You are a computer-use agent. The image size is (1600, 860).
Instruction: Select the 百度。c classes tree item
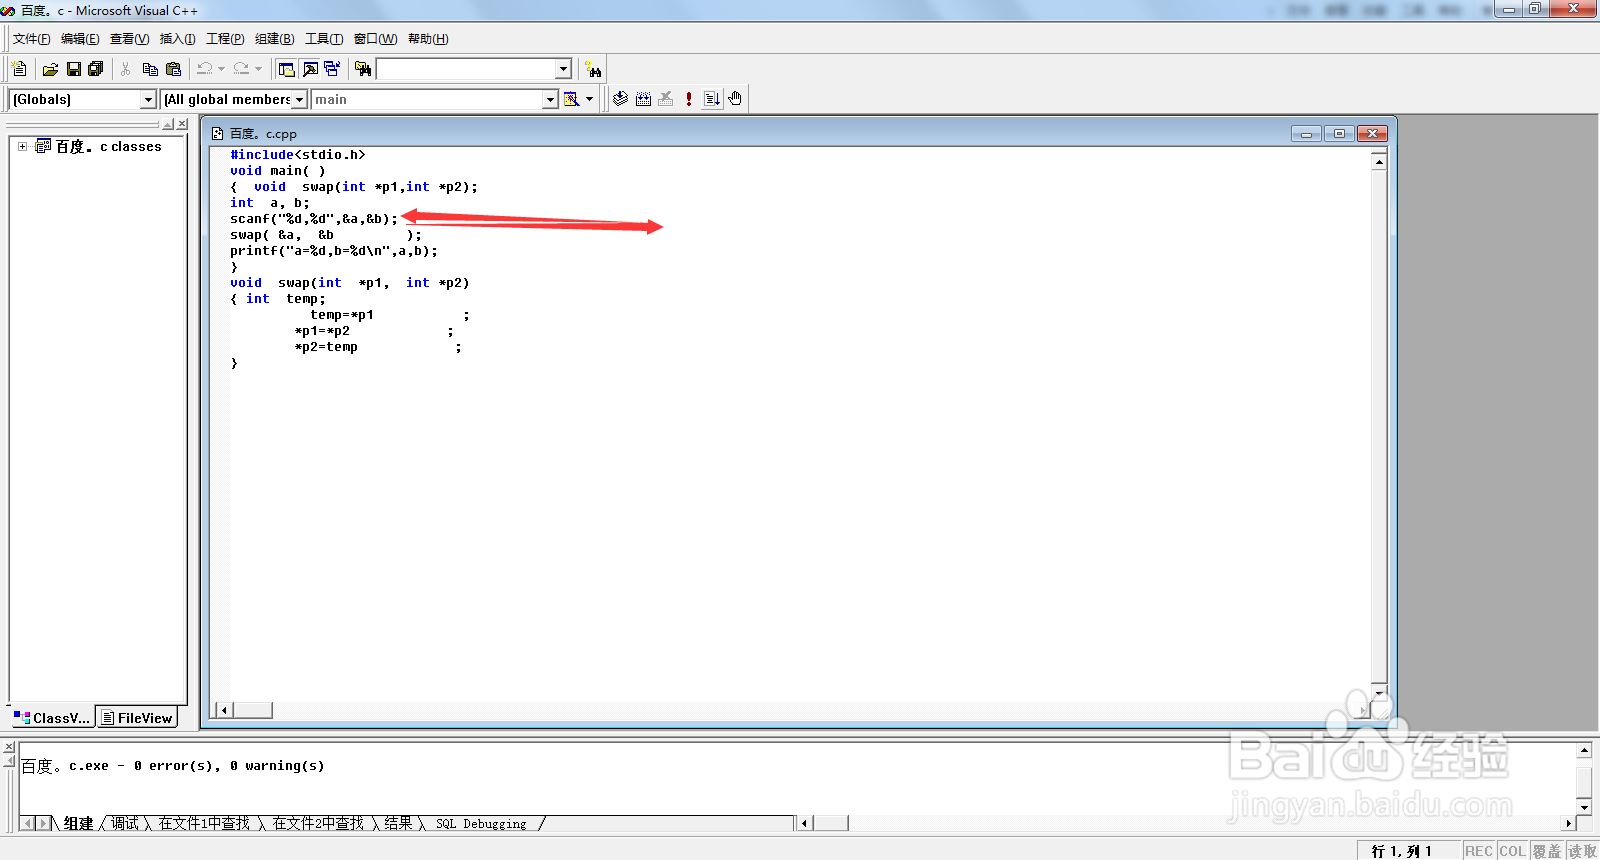pyautogui.click(x=108, y=146)
